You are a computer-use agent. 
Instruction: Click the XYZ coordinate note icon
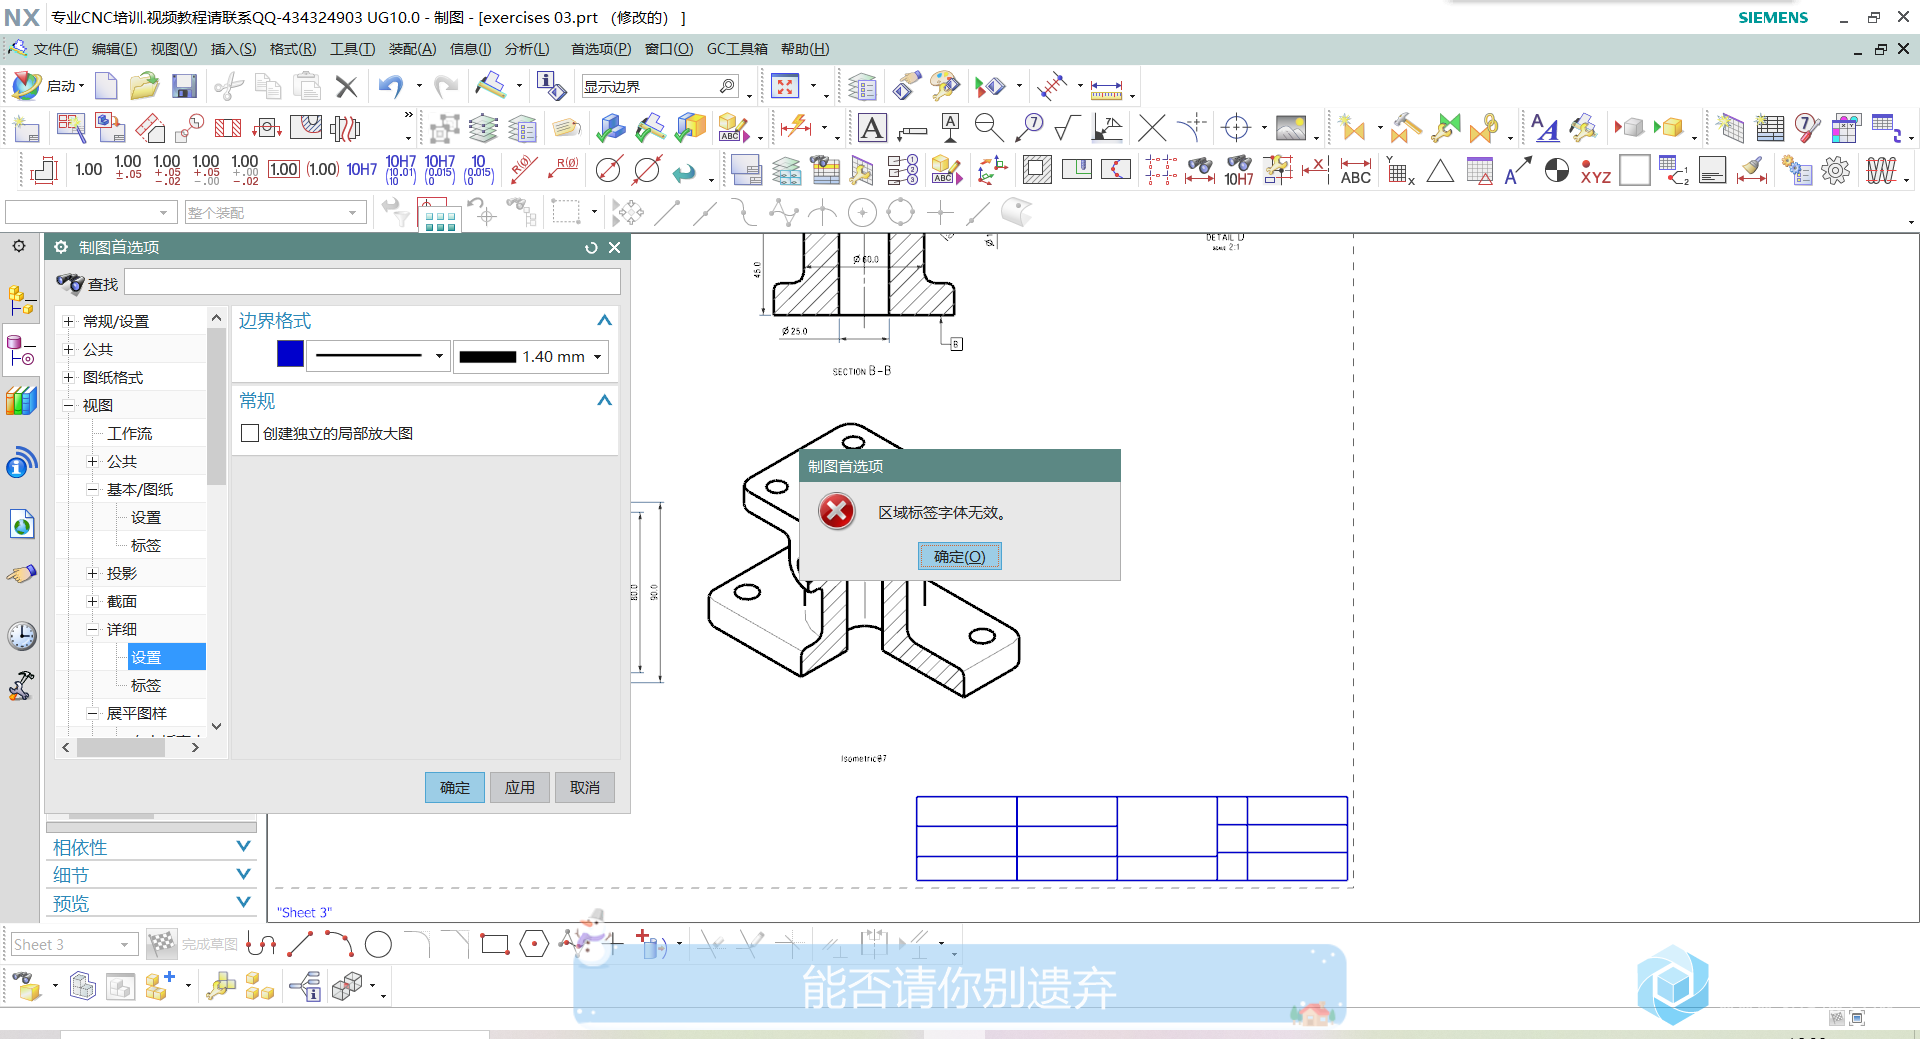click(x=1595, y=172)
